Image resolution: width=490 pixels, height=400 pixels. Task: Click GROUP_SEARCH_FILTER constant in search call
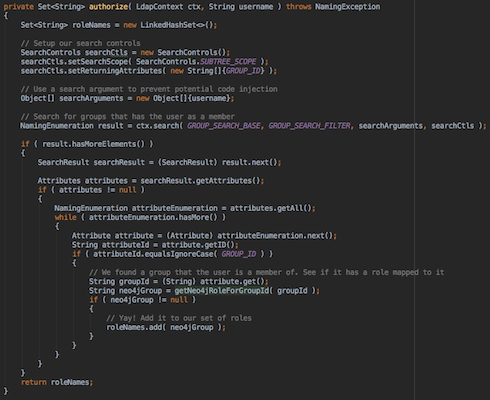click(309, 126)
